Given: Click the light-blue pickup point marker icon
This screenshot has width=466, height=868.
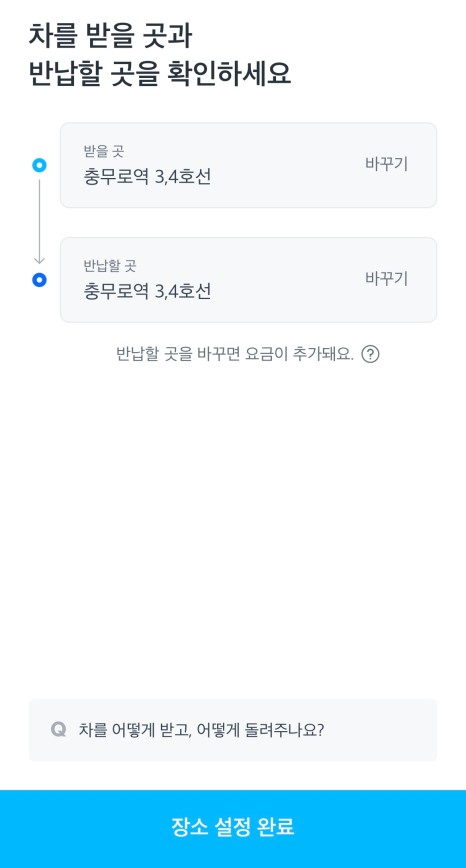Looking at the screenshot, I should pos(39,165).
